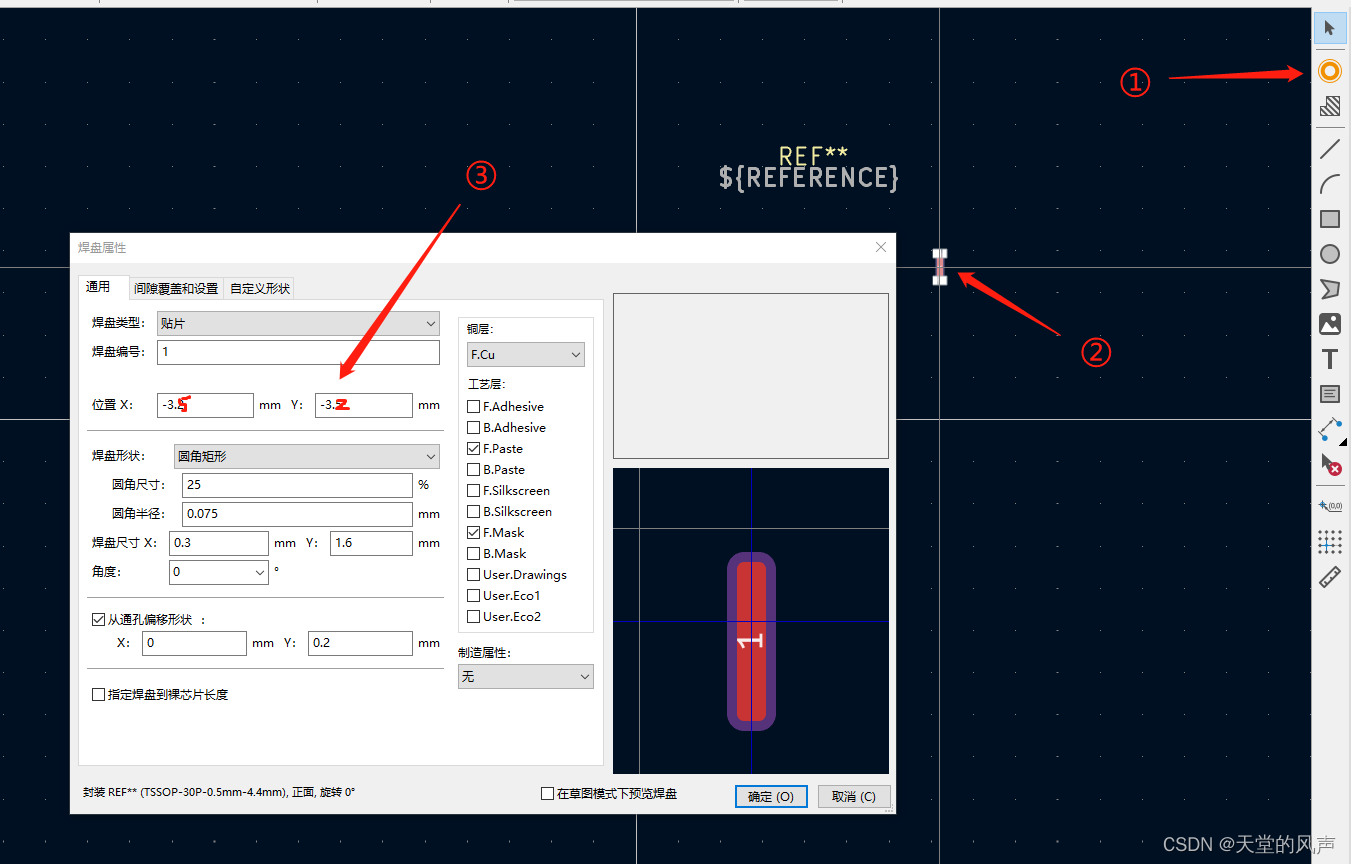Select the Draw Rectangle tool
This screenshot has width=1351, height=864.
[x=1329, y=219]
